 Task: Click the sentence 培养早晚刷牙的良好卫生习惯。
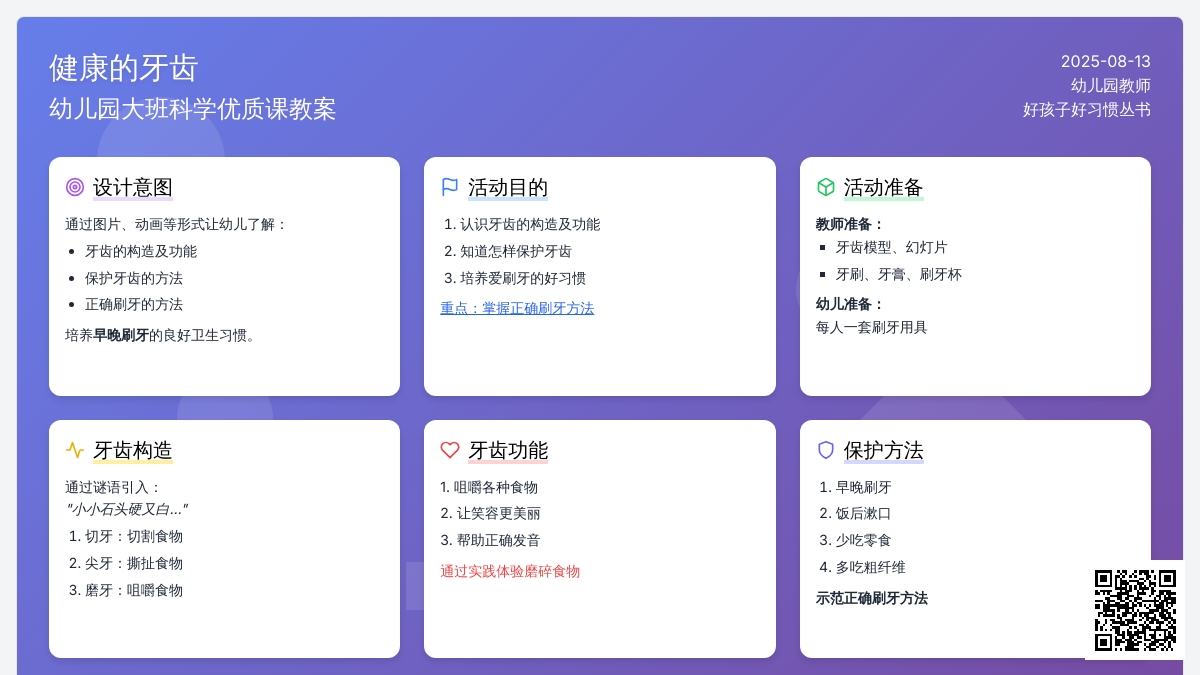pyautogui.click(x=163, y=335)
